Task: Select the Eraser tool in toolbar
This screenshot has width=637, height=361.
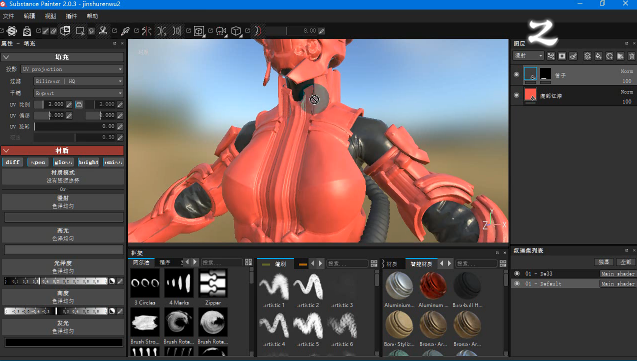Action: pyautogui.click(x=54, y=31)
